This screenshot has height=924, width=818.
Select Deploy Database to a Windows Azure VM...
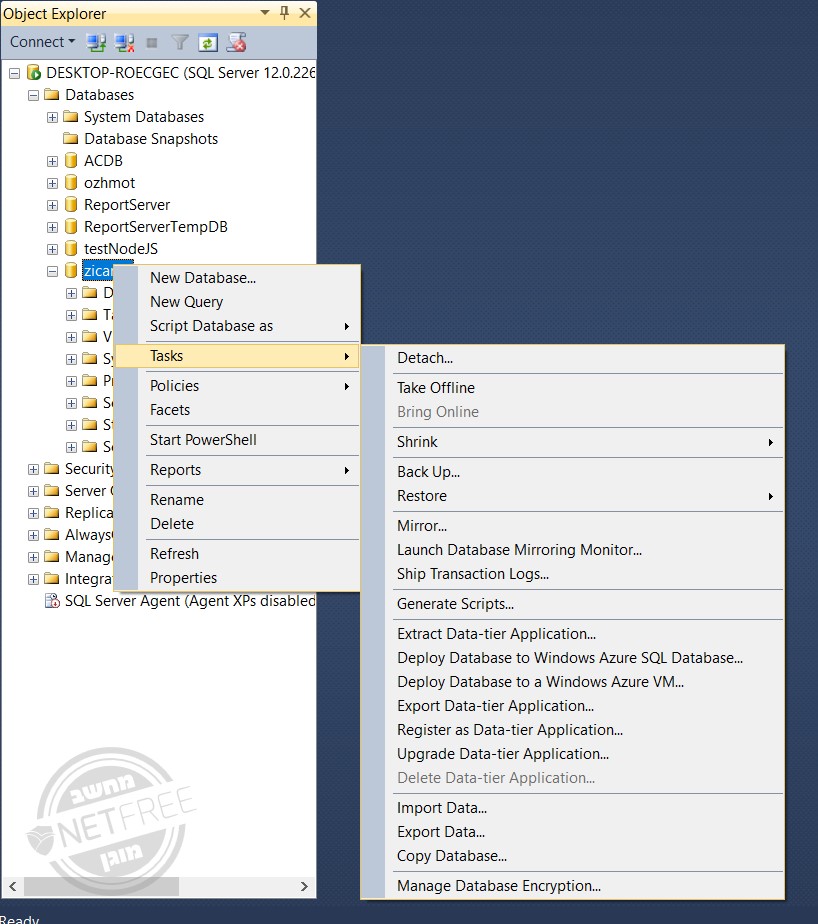pos(573,682)
